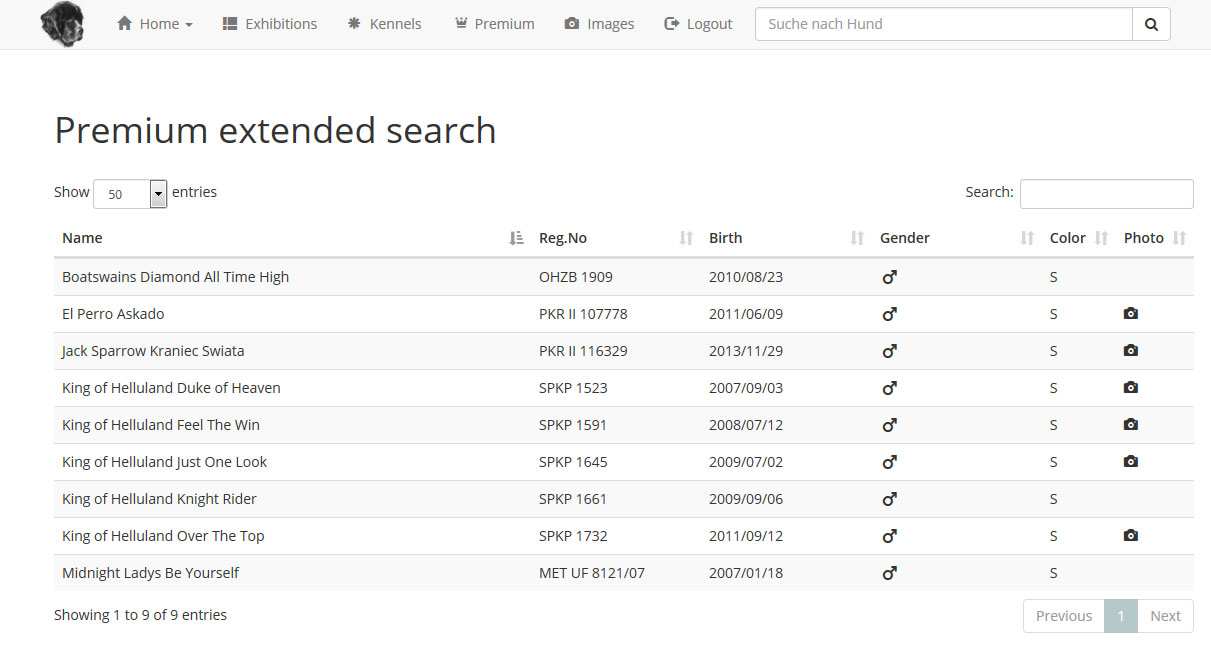Open the Show entries dropdown
1211x649 pixels.
point(130,194)
